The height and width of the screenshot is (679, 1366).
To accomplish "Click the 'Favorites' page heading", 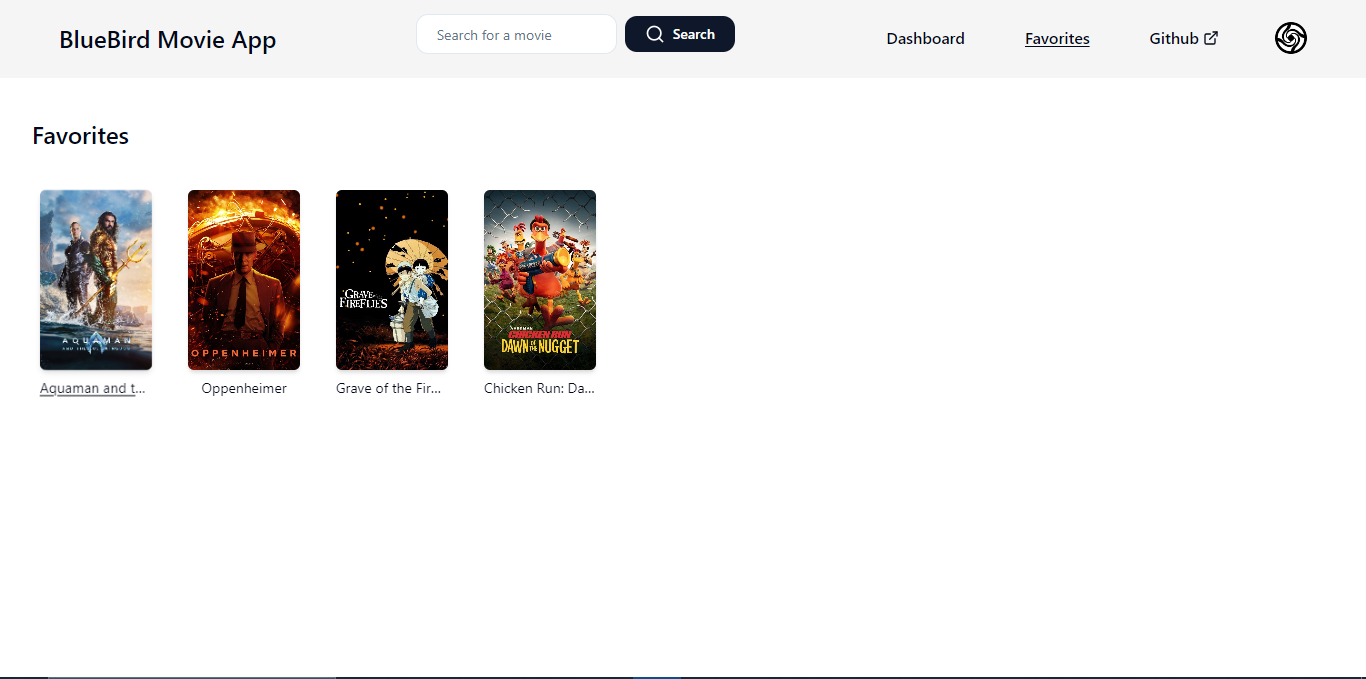I will click(x=80, y=135).
